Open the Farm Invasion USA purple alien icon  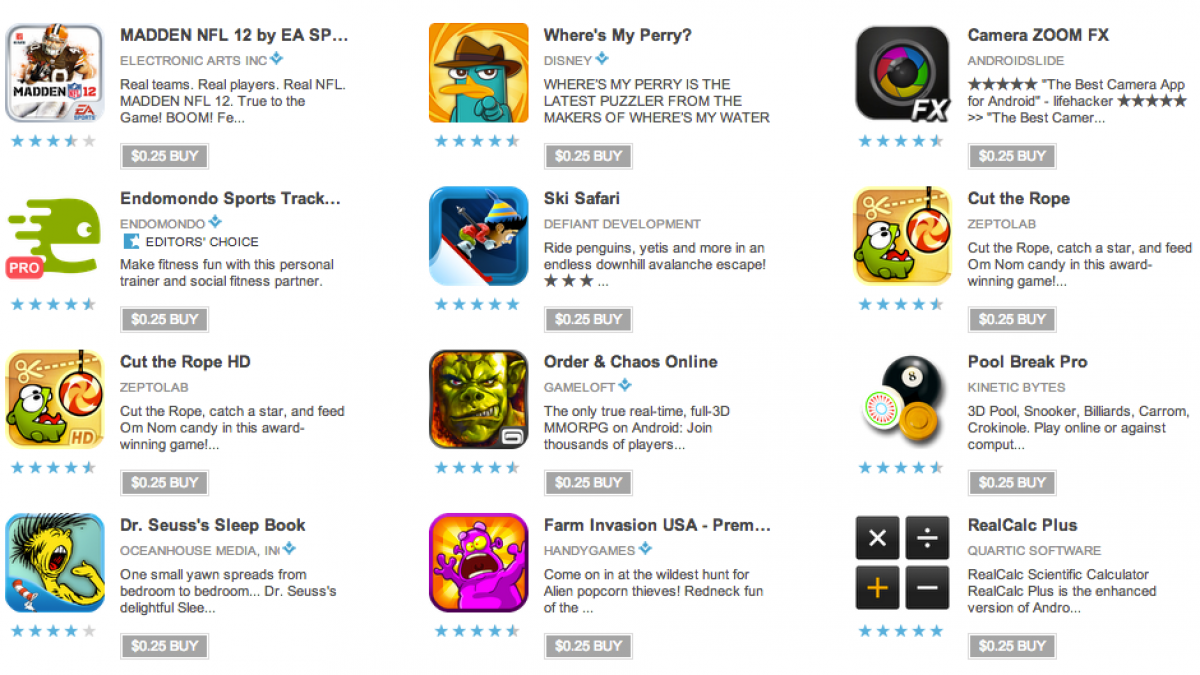pos(479,563)
